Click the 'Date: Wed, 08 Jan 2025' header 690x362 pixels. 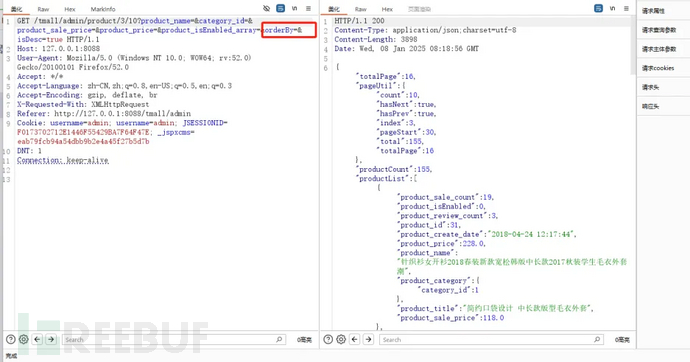coord(406,48)
